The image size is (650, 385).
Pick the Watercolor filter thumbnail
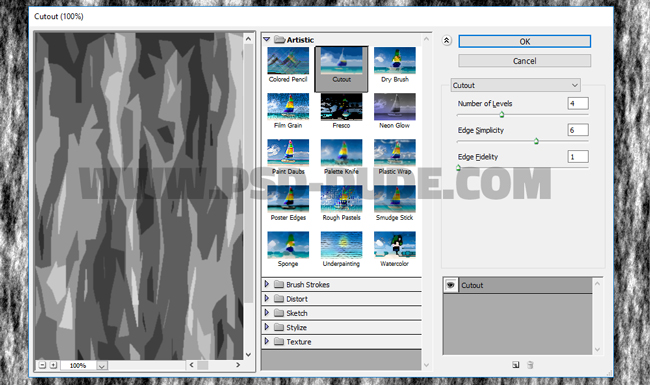[x=394, y=245]
